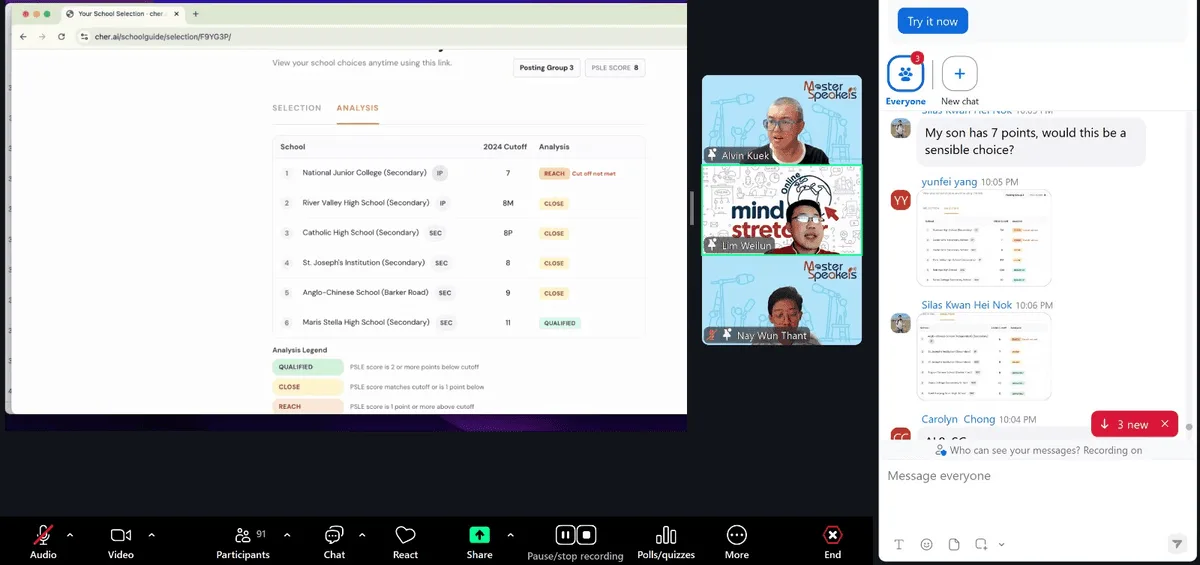Turn on the camera via the Video icon
This screenshot has width=1200, height=565.
coord(121,535)
